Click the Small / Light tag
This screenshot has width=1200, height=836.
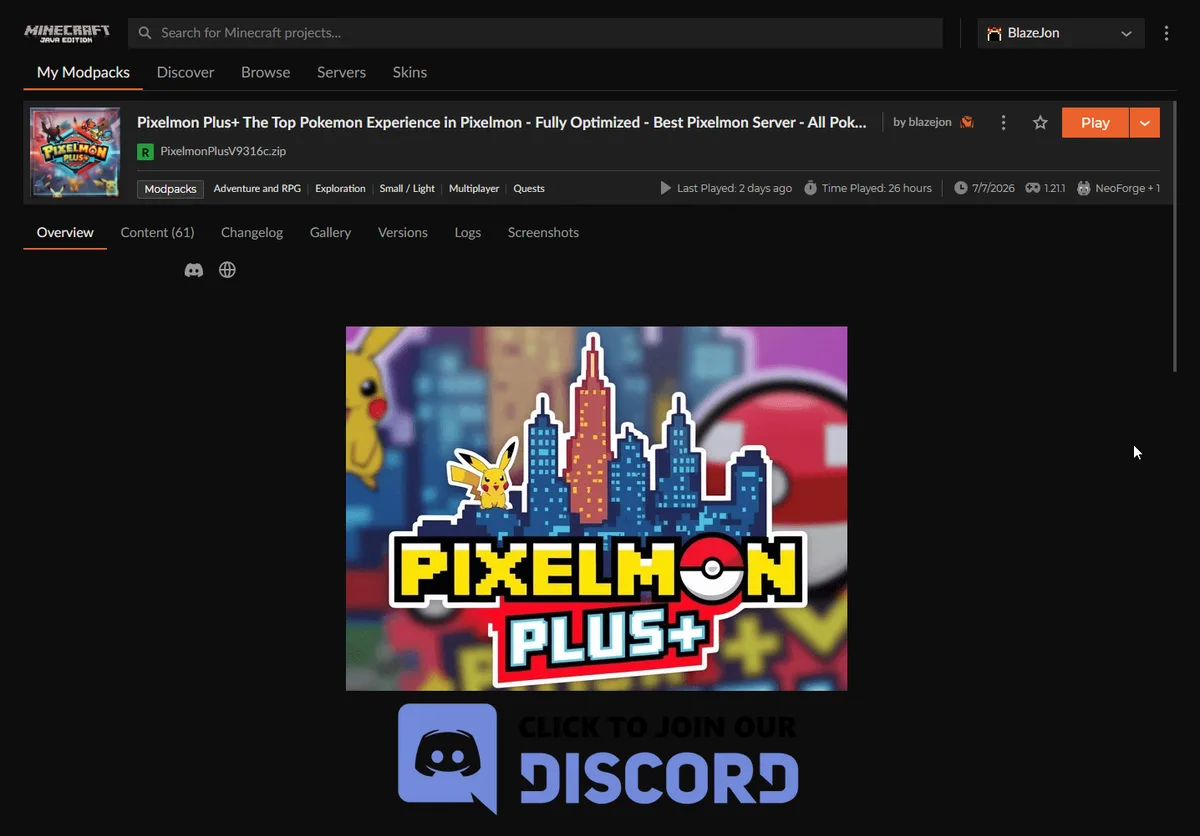click(x=407, y=188)
